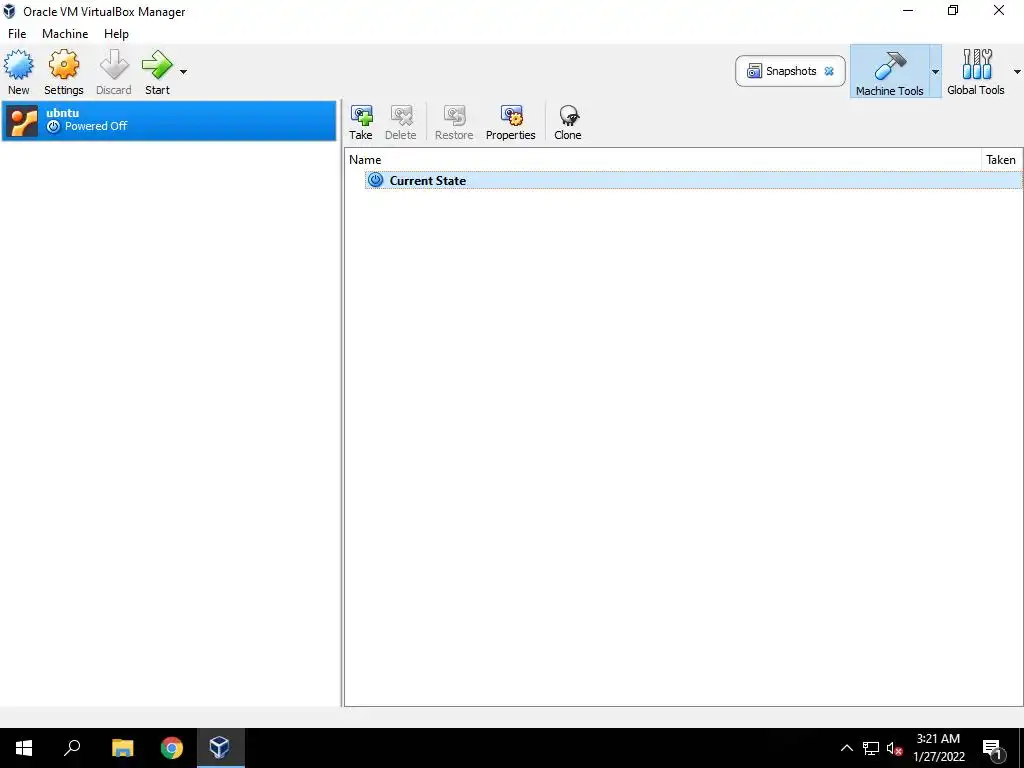Click the muted volume tray icon

point(894,748)
